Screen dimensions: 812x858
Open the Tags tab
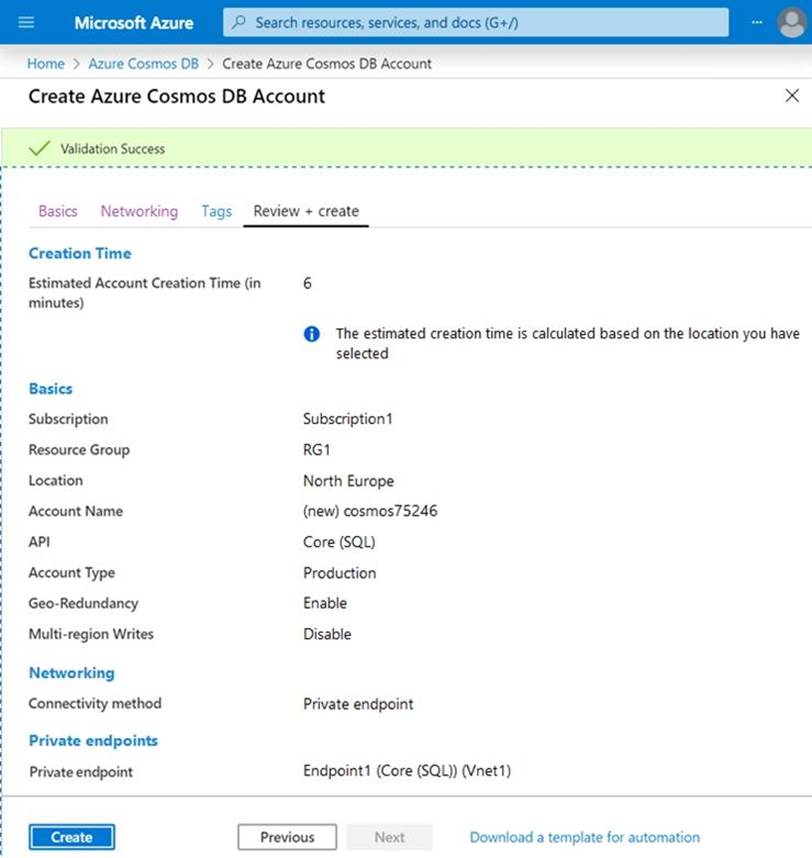[x=216, y=211]
